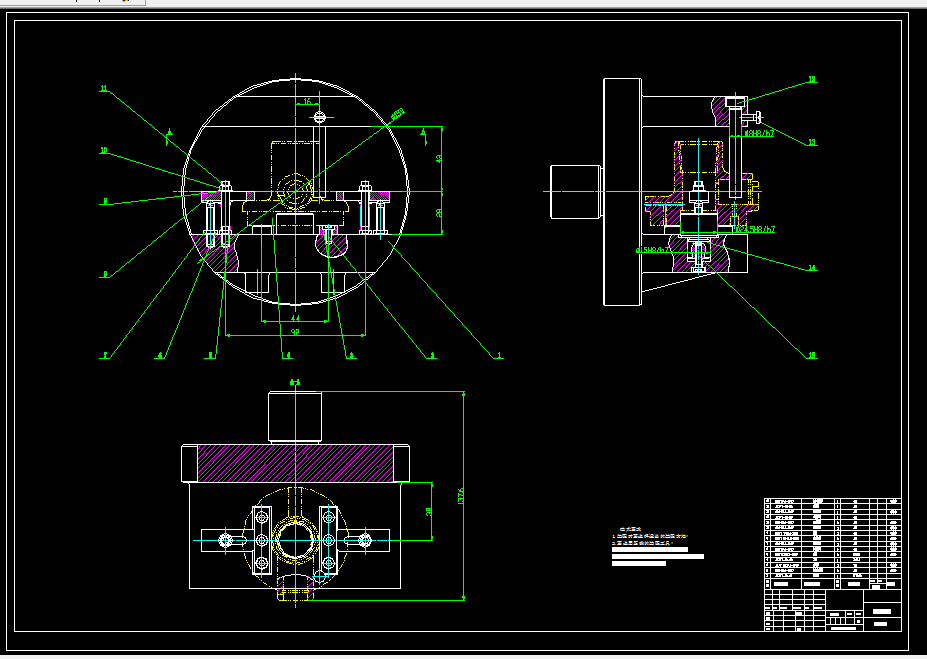The image size is (927, 659).
Task: Select the magenta hatched plate in the A-A view
Action: (x=295, y=463)
